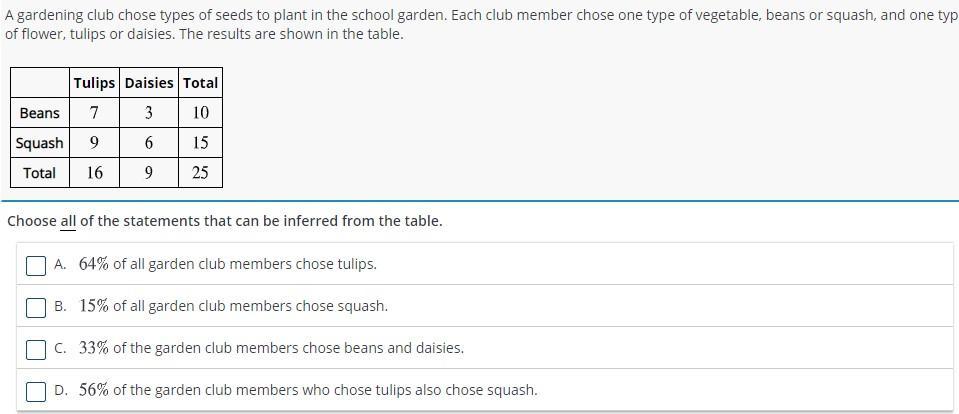Check the box for statement A
The image size is (959, 414).
click(36, 265)
